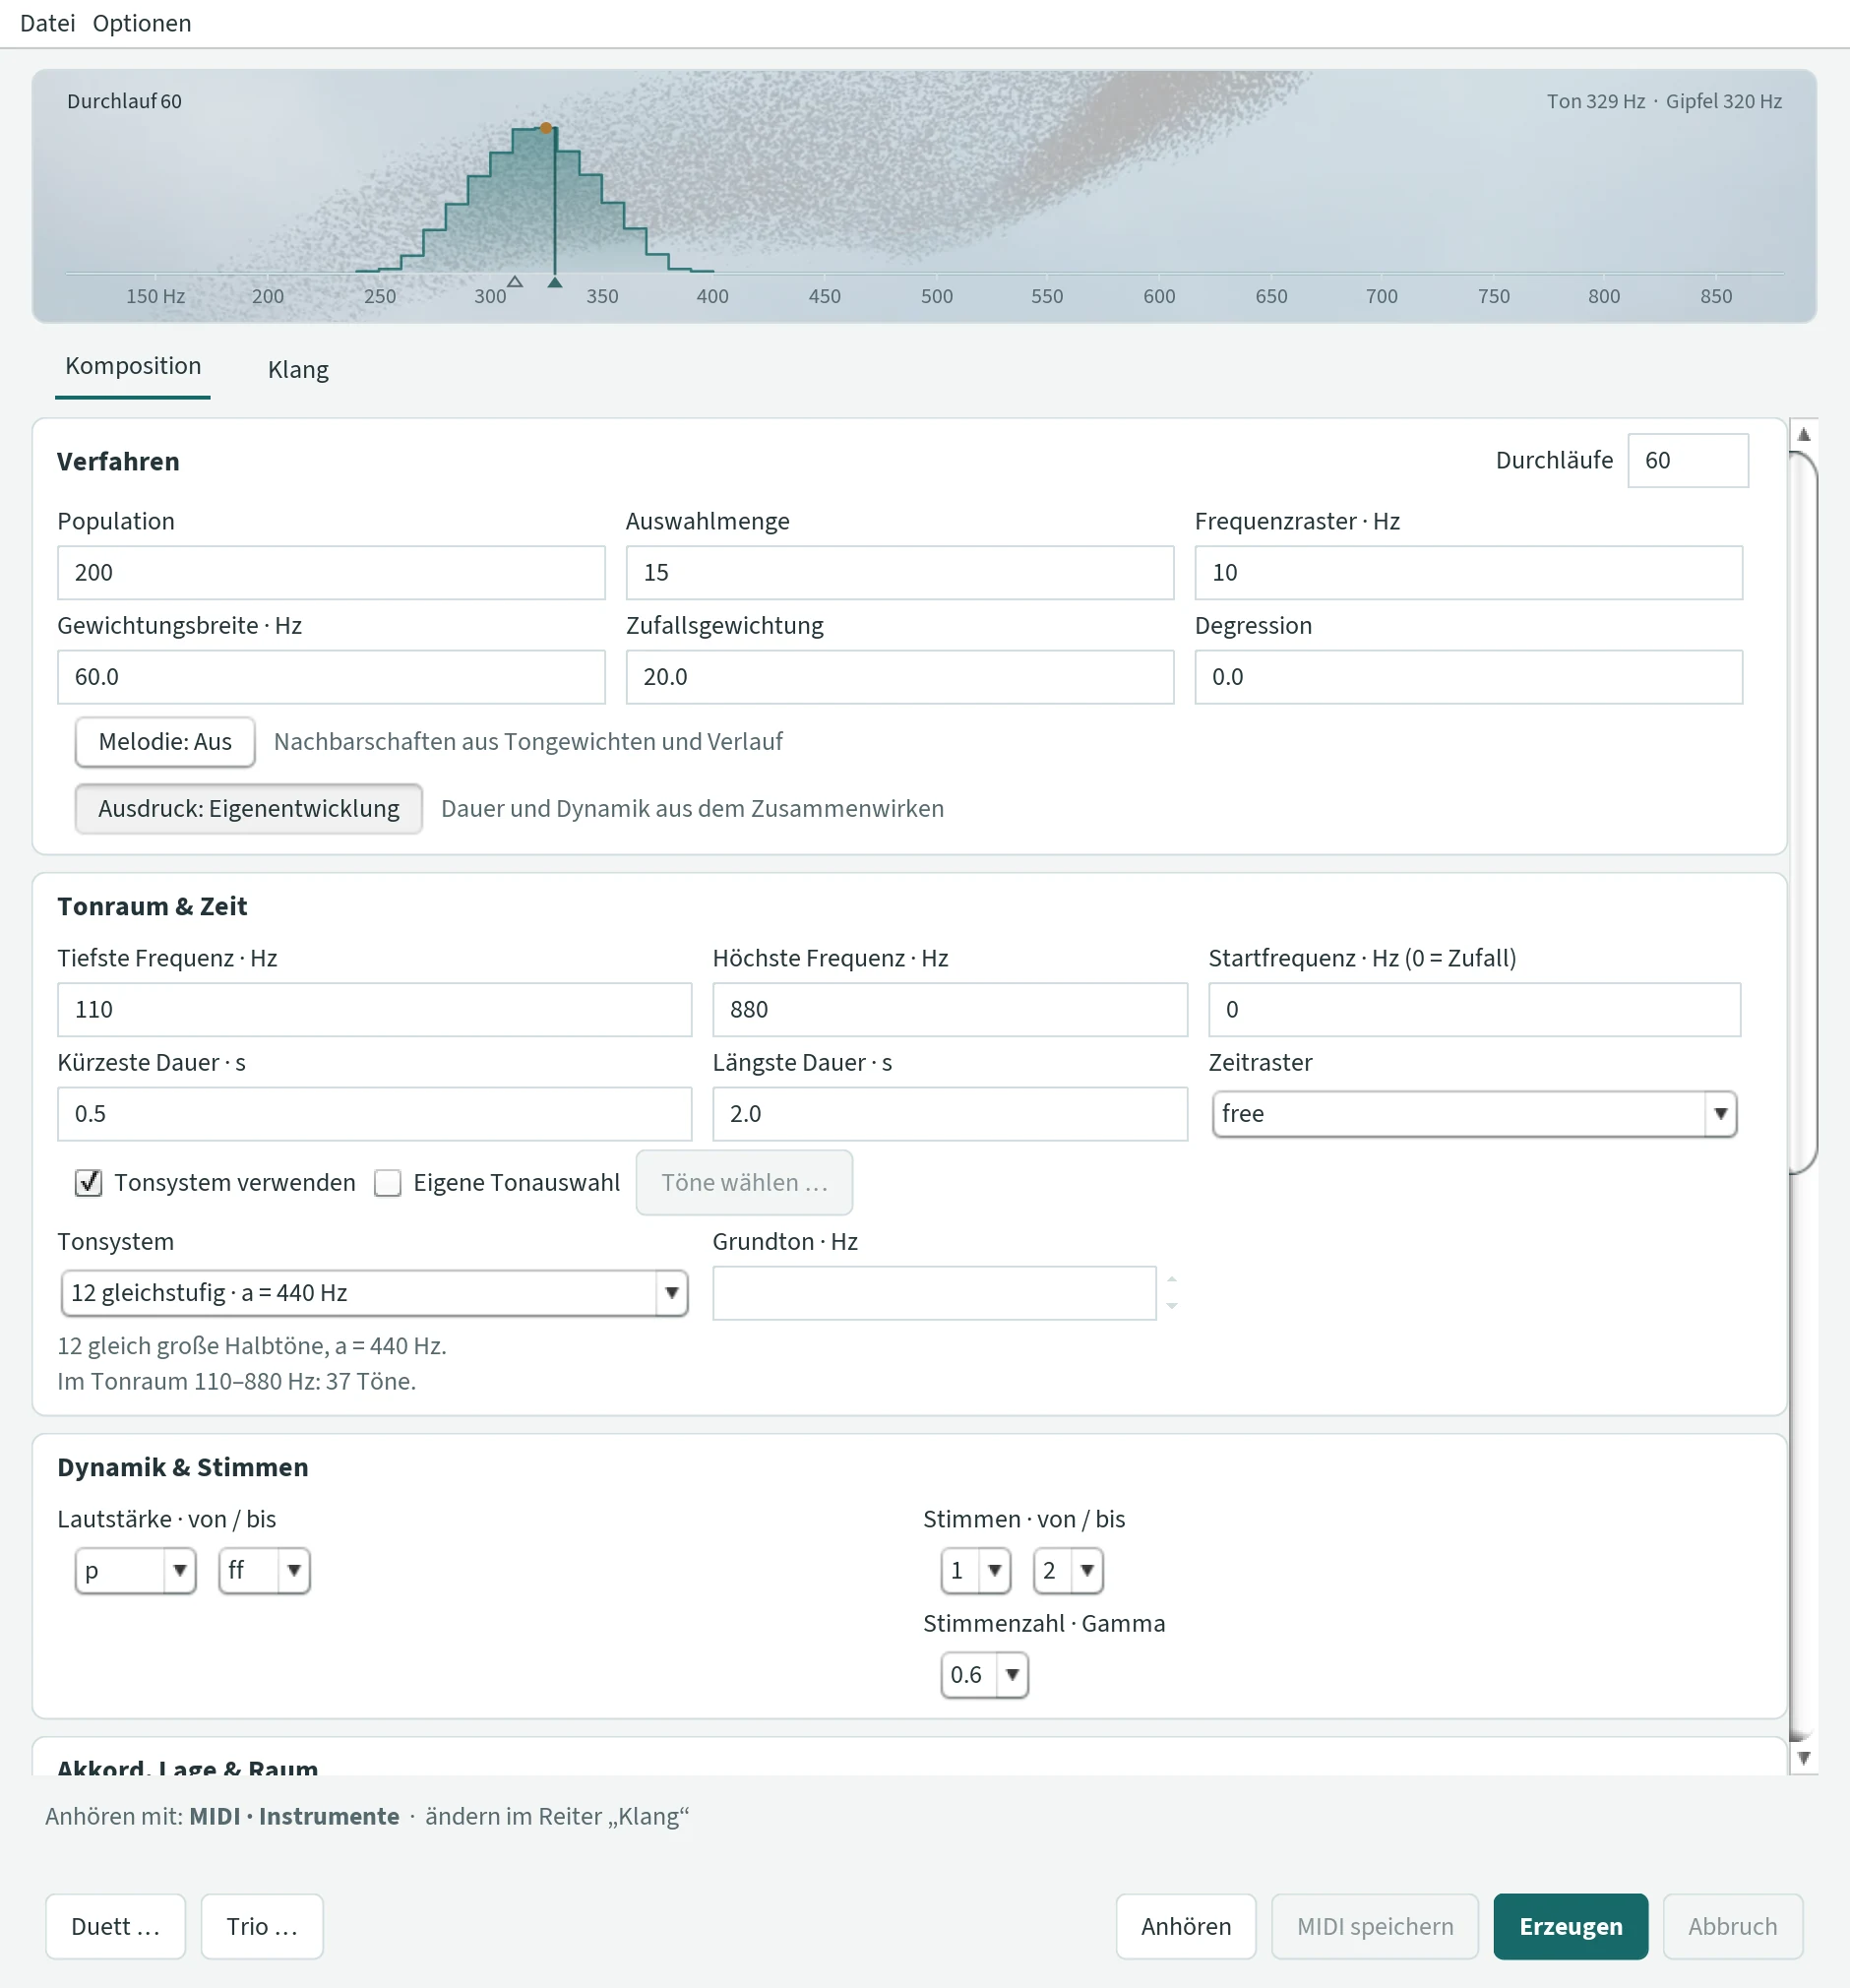
Task: Click the Höchste Frequenz input field
Action: pyautogui.click(x=950, y=1010)
